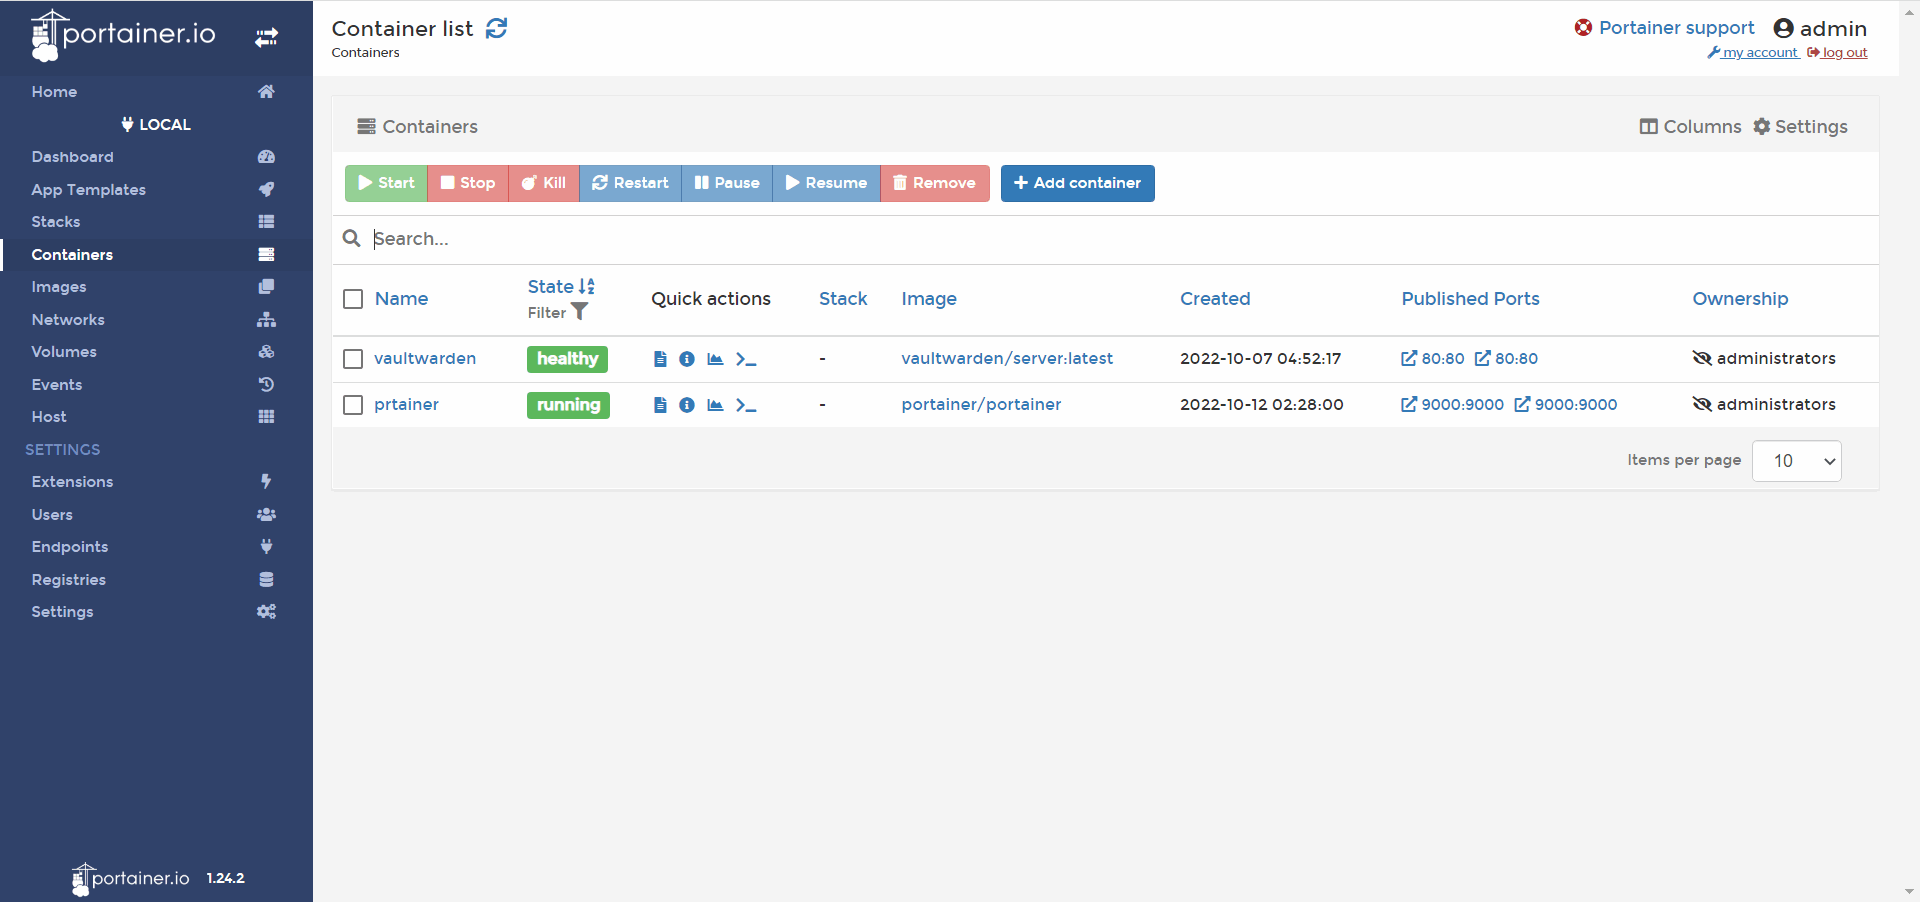This screenshot has height=902, width=1920.
Task: Open Settings in the sidebar
Action: pyautogui.click(x=156, y=612)
